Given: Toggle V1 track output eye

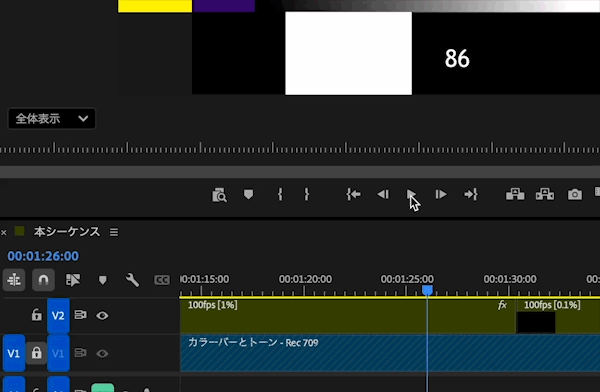Looking at the screenshot, I should point(102,353).
